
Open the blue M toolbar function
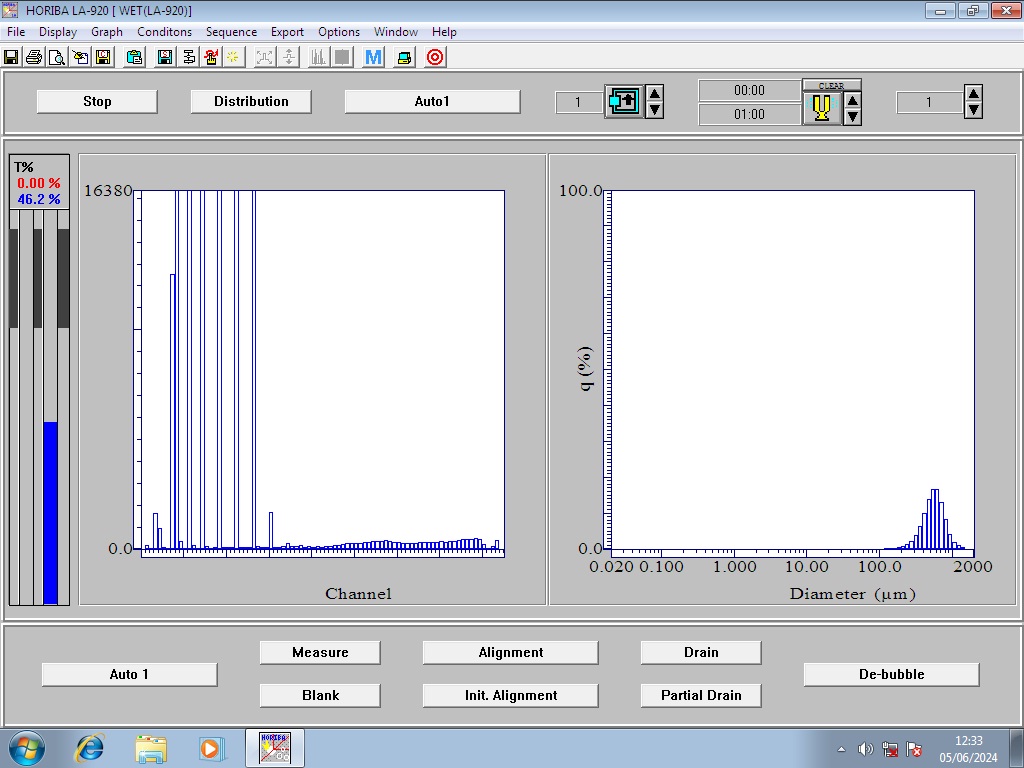(x=374, y=57)
